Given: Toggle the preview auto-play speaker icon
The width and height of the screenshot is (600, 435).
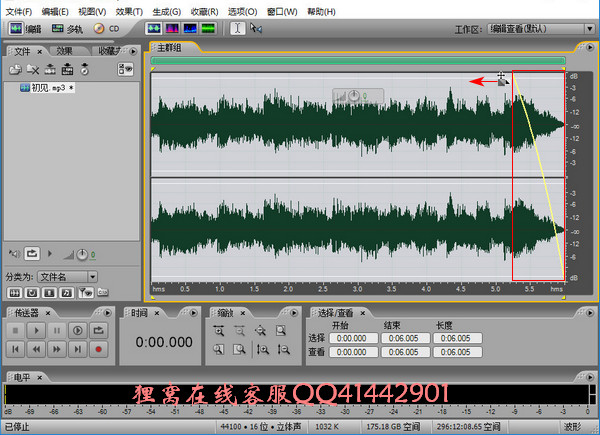Looking at the screenshot, I should coord(15,254).
